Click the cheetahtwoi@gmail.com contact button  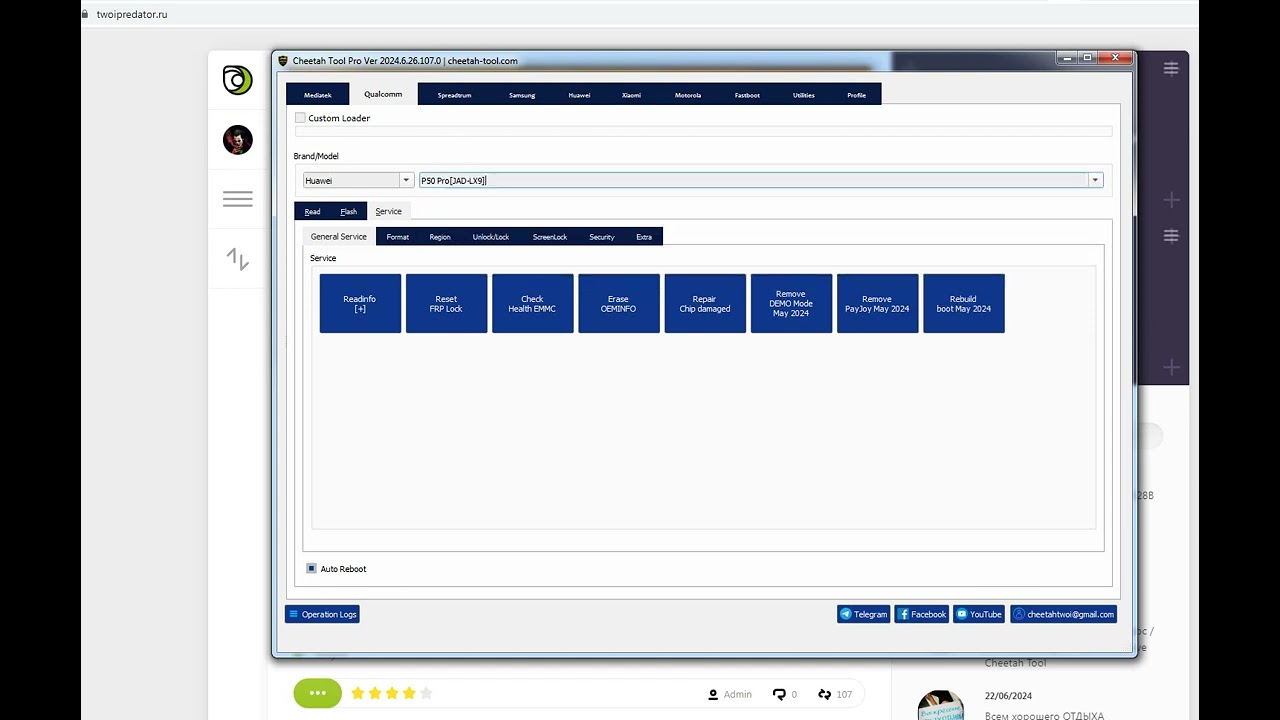(x=1063, y=614)
